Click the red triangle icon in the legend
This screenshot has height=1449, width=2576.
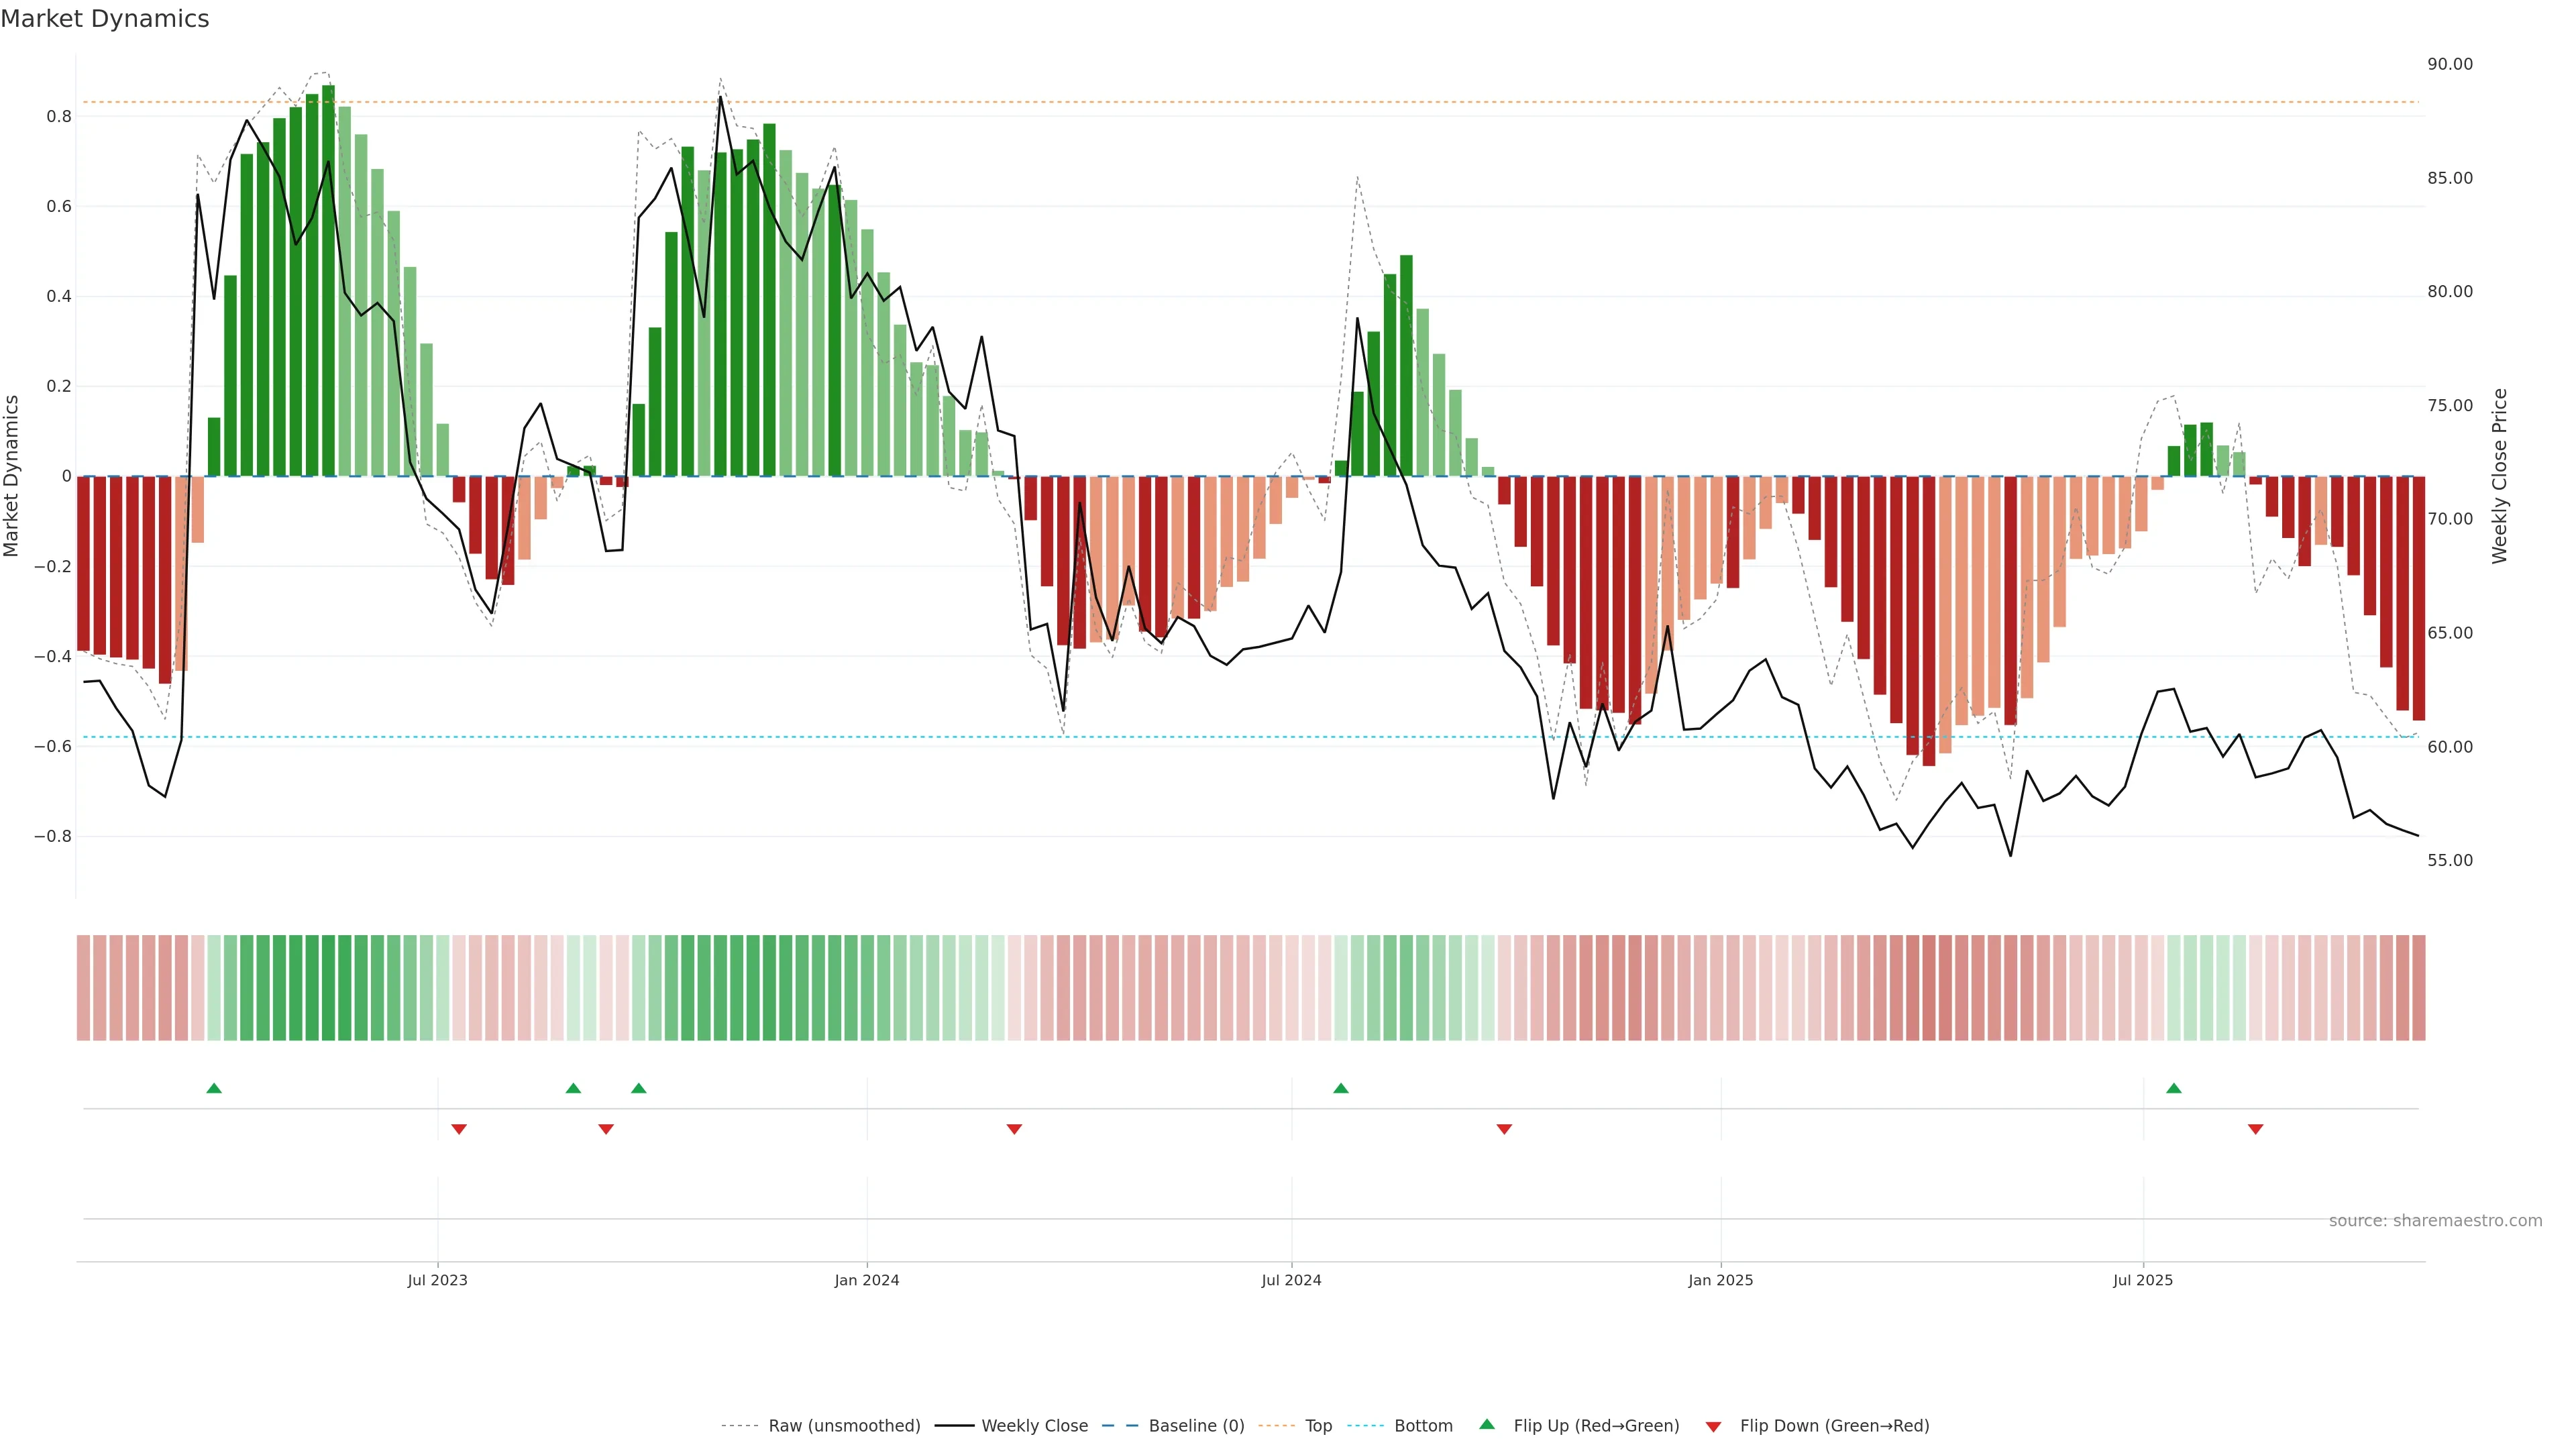[x=1713, y=1426]
